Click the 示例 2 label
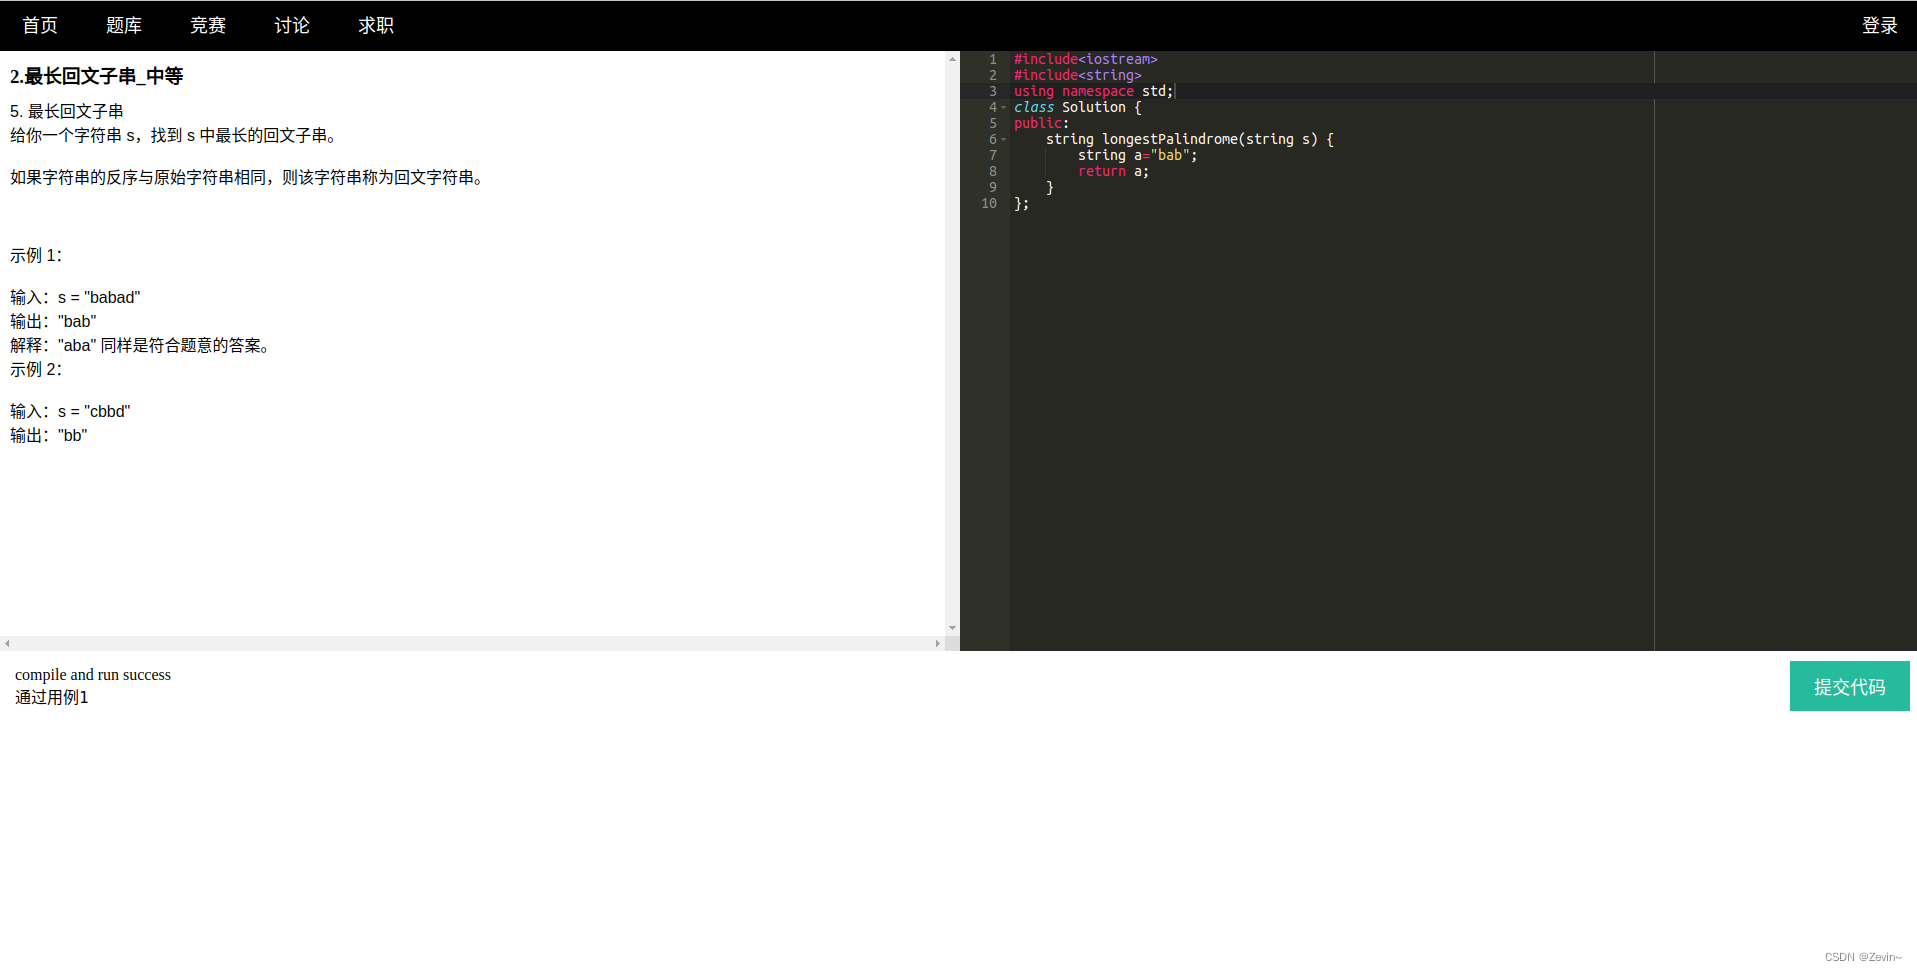This screenshot has width=1917, height=971. (36, 369)
